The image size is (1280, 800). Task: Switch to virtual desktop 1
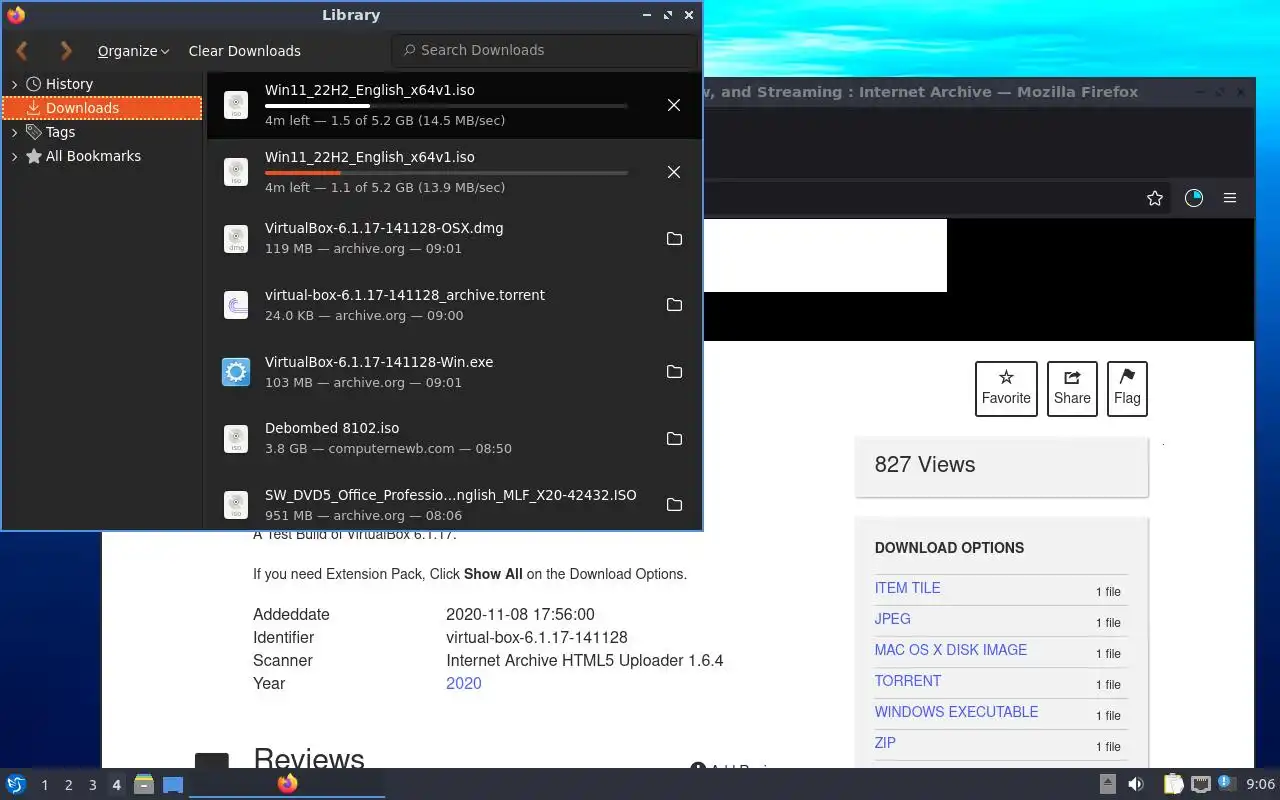pyautogui.click(x=44, y=785)
